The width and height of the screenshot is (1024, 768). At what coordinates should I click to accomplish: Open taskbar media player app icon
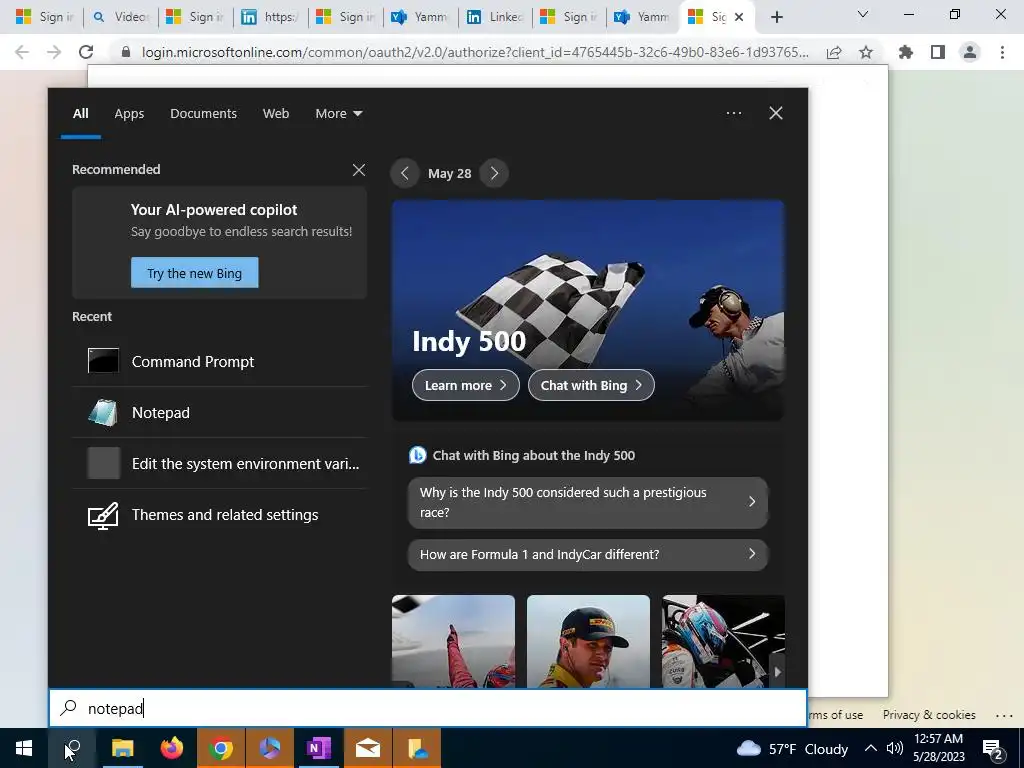270,748
